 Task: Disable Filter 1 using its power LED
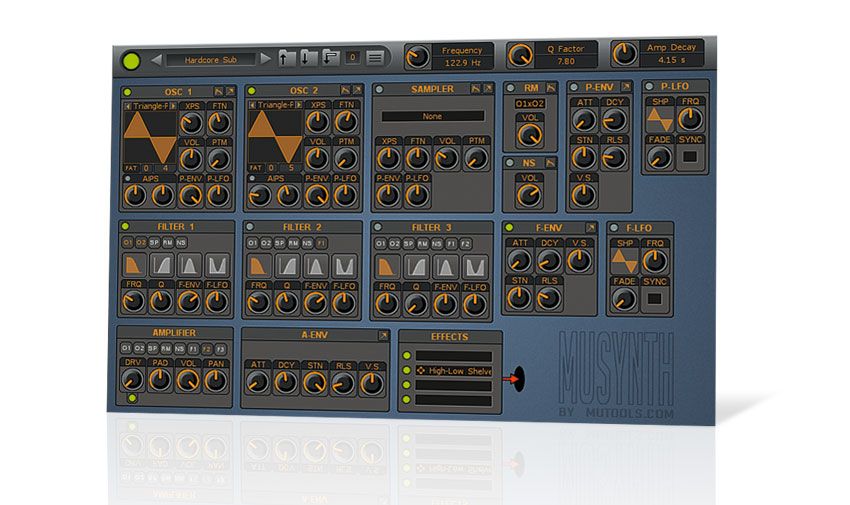click(x=125, y=226)
